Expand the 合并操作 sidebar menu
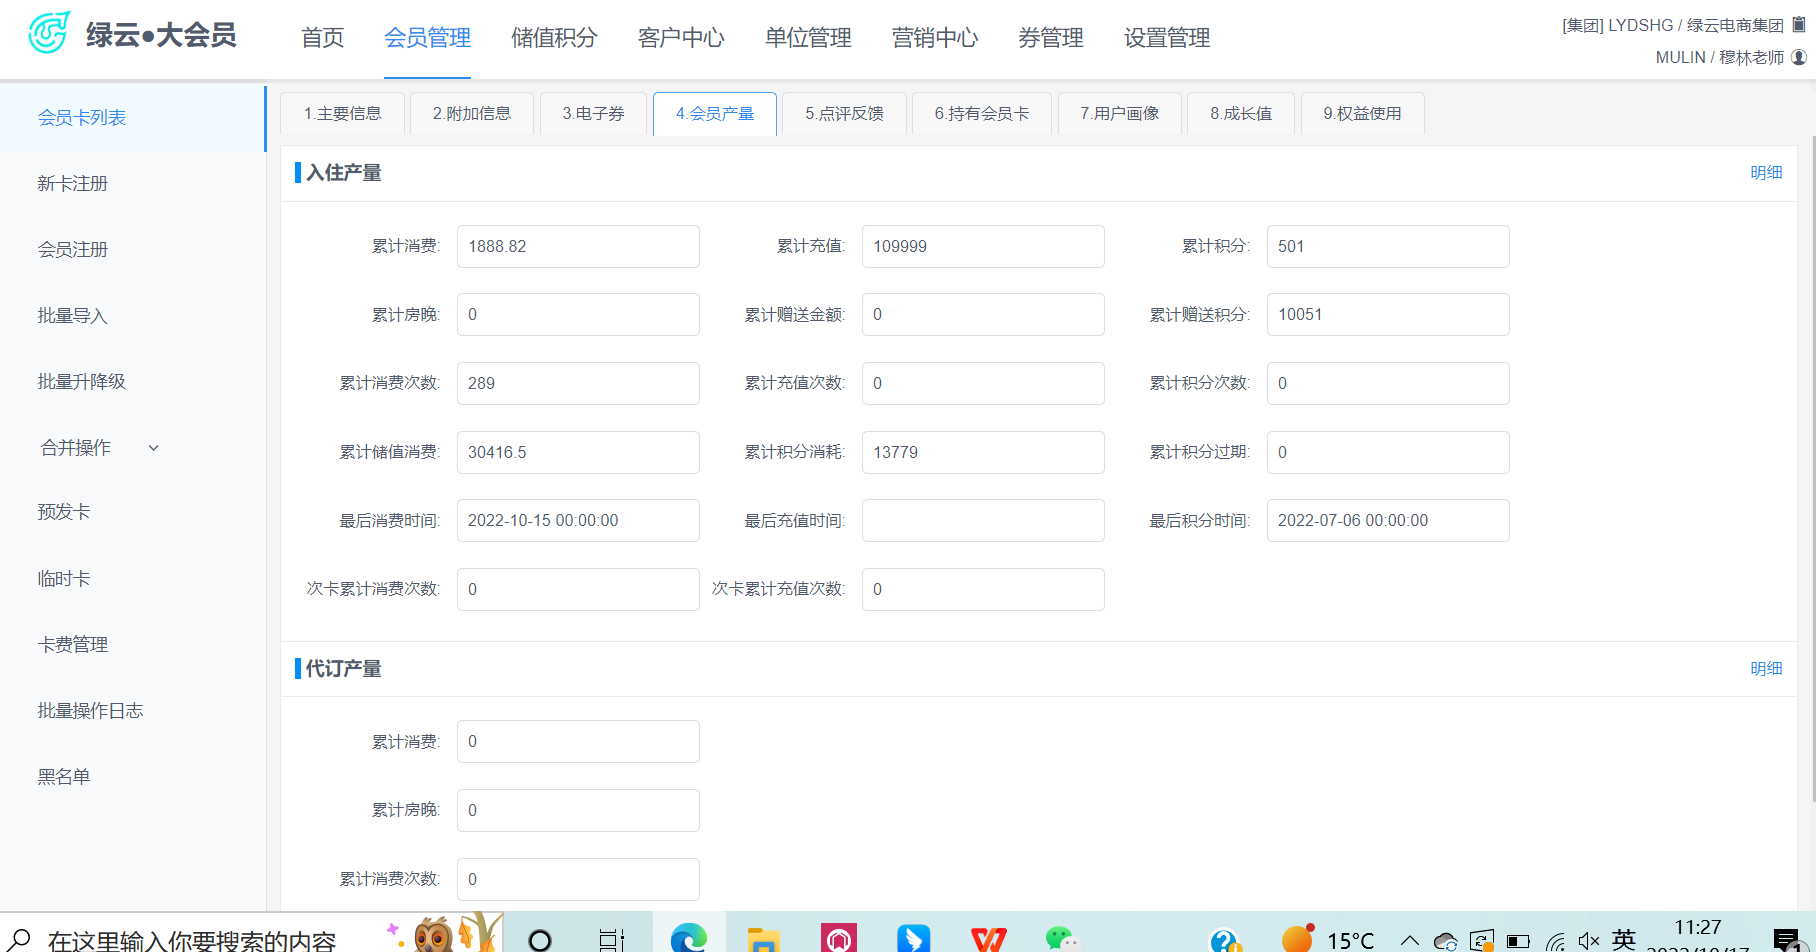Screen dimensions: 1816x952 [x=98, y=448]
